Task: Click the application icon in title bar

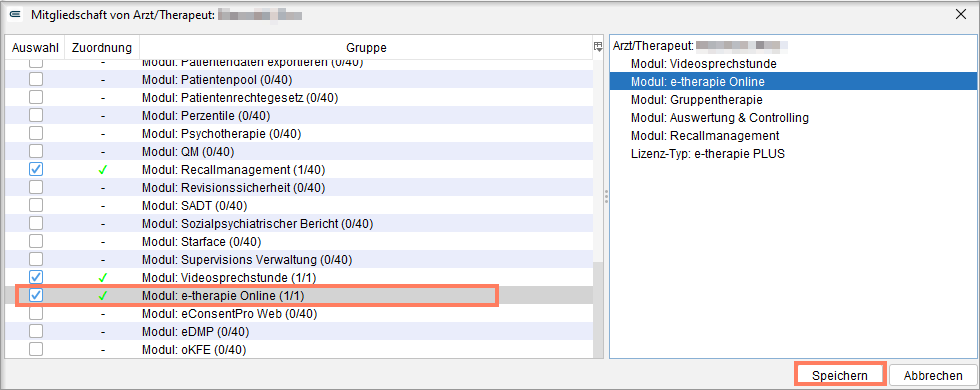Action: [16, 15]
